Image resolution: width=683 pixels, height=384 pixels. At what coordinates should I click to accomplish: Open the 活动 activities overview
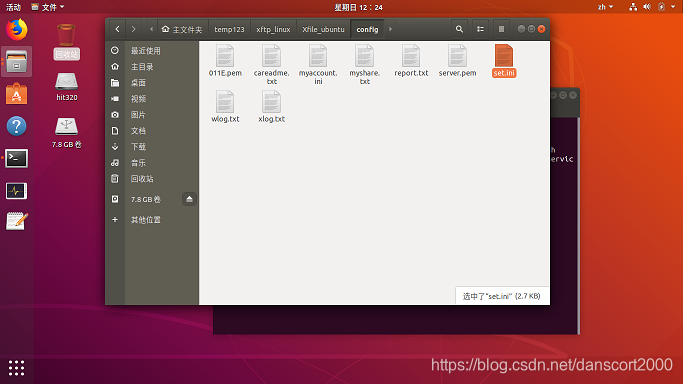point(13,7)
